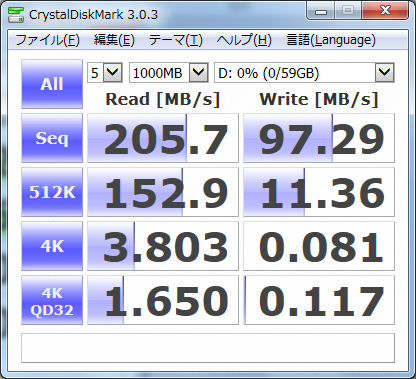Select the 512K write result 11.36

point(319,192)
